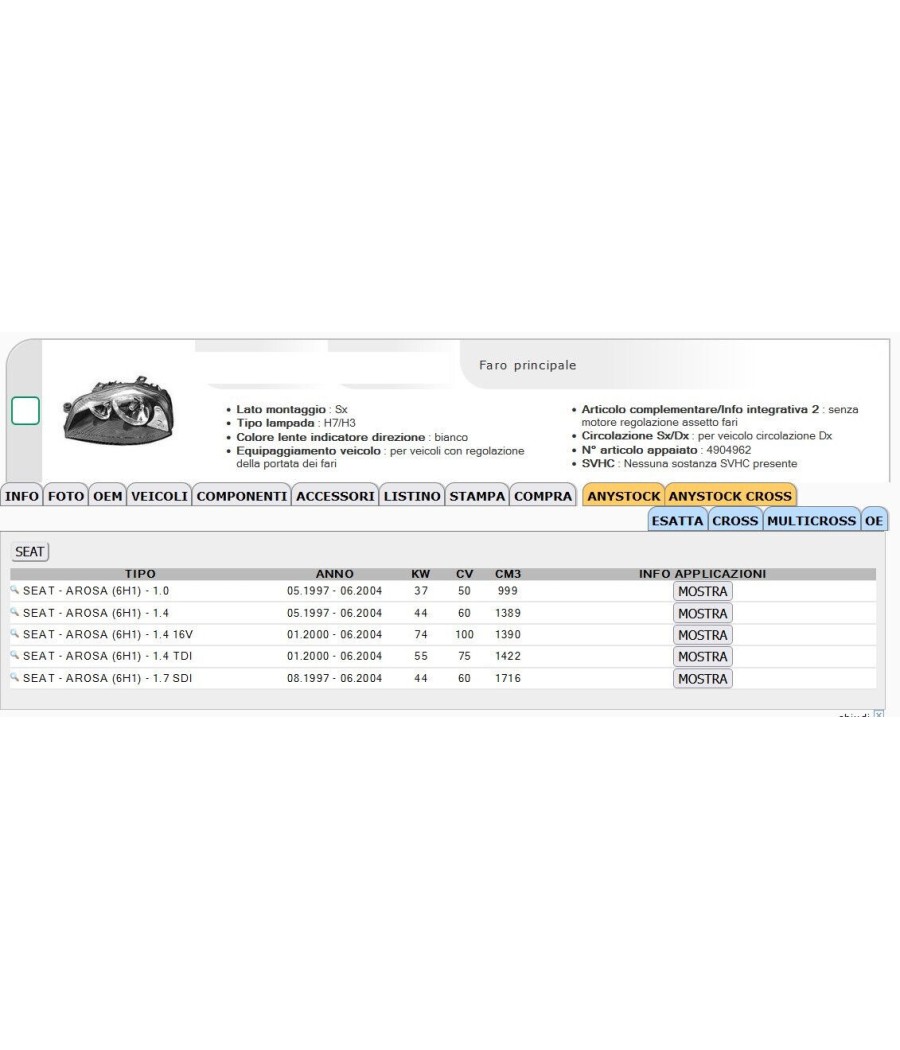Show the ACCESSORI tab
The width and height of the screenshot is (900, 1050).
(x=335, y=496)
